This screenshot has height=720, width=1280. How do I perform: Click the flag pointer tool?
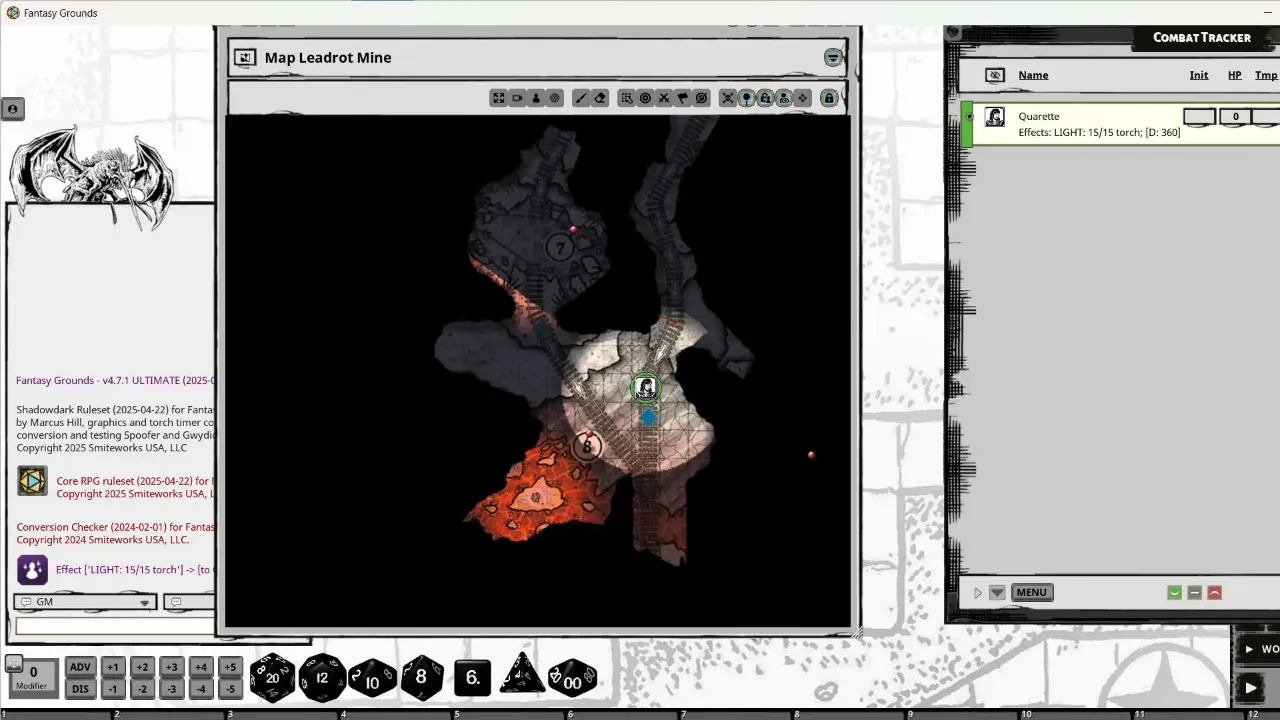coord(683,98)
